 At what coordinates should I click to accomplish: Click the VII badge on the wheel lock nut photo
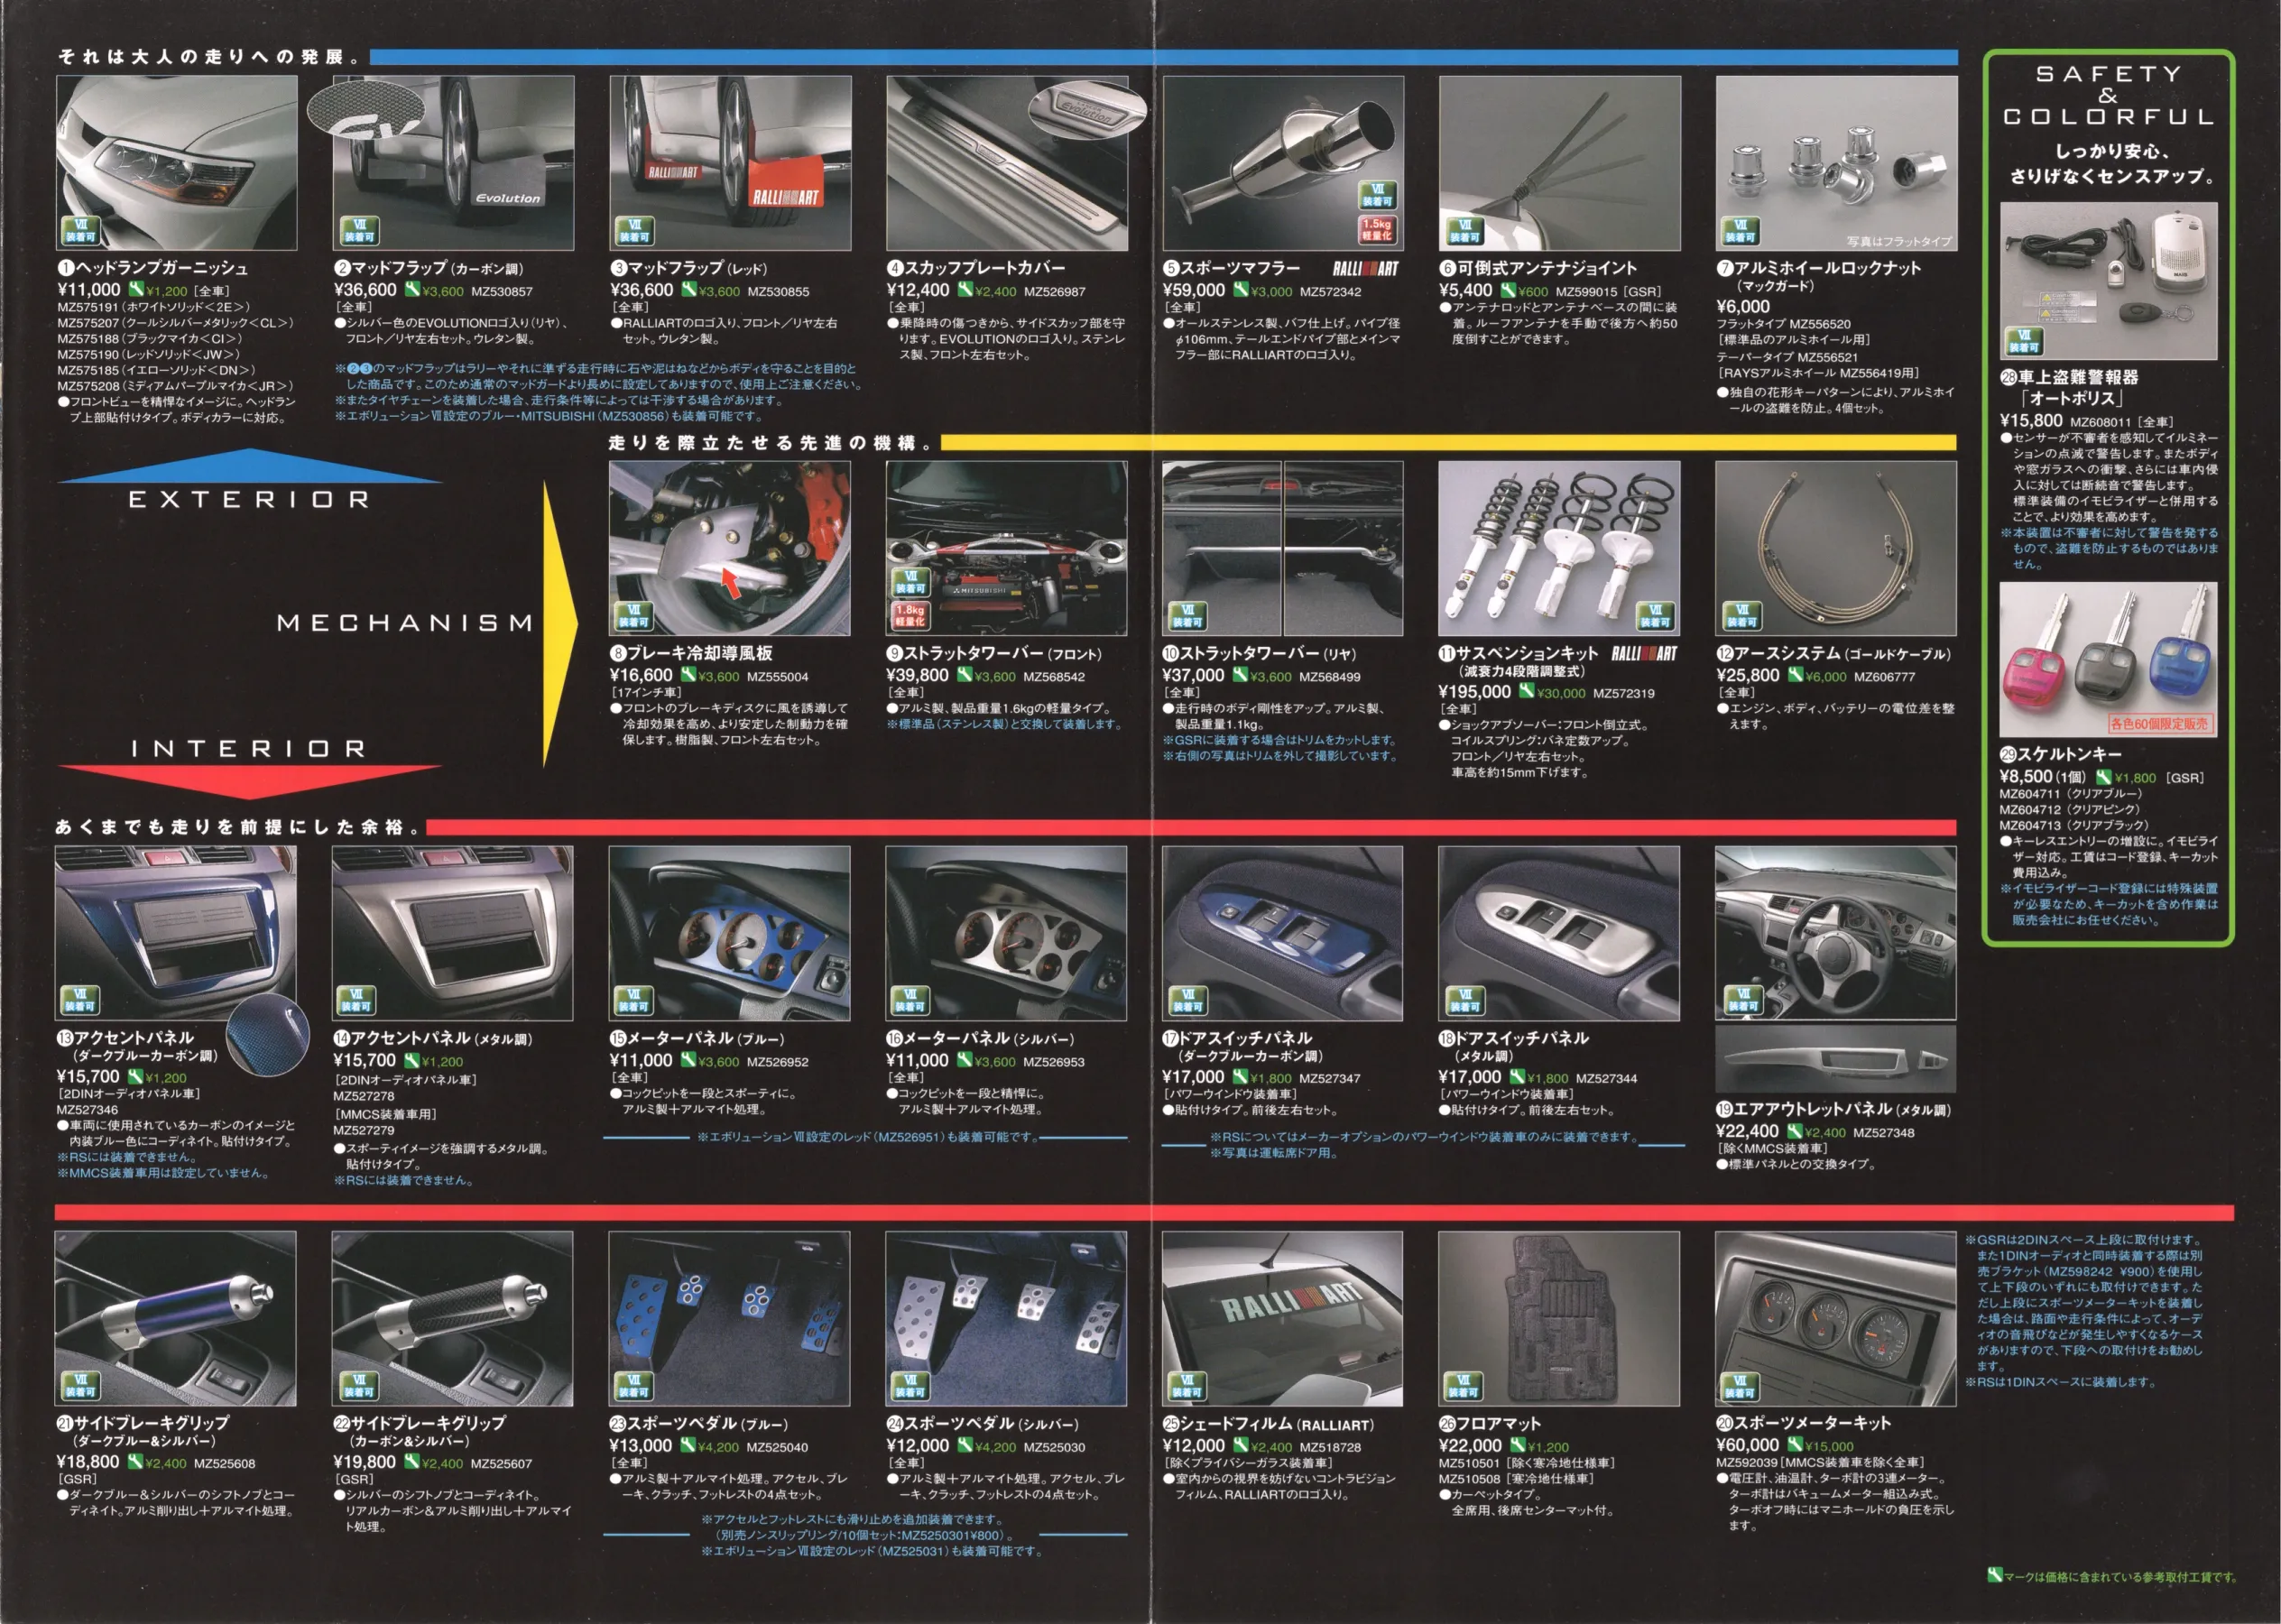(1741, 231)
